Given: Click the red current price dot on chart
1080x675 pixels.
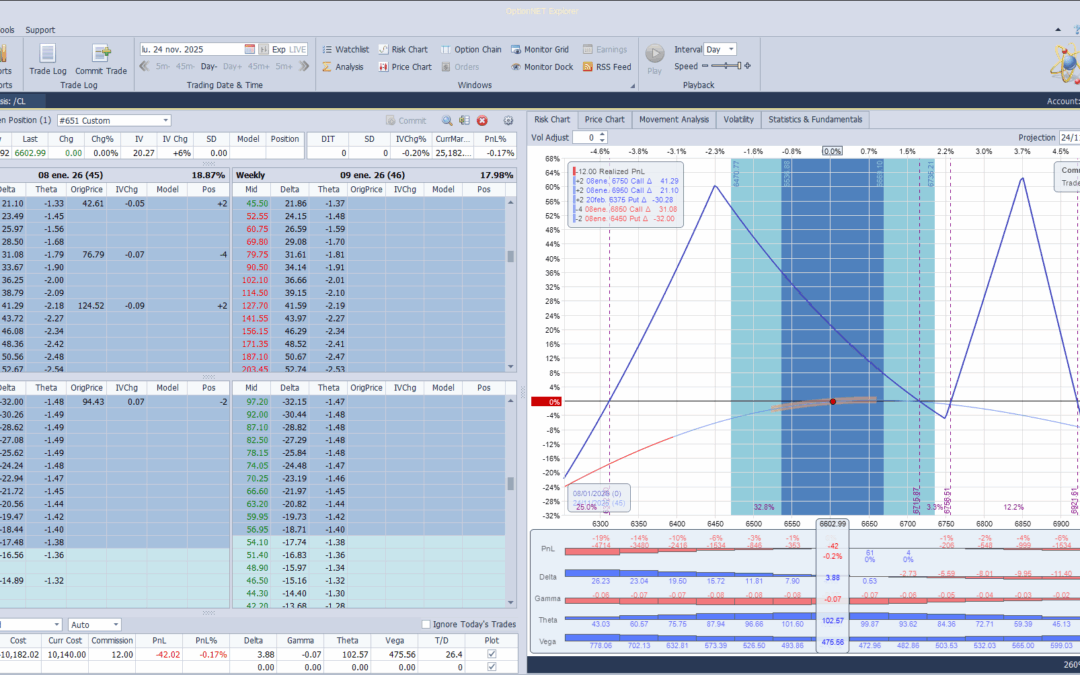Looking at the screenshot, I should click(833, 402).
